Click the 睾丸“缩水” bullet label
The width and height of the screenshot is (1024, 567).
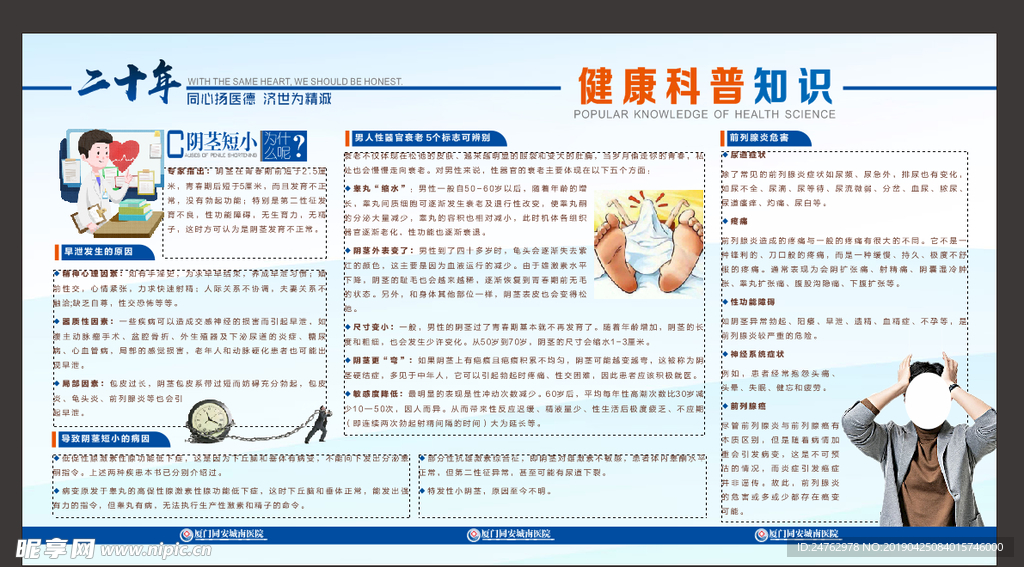click(x=381, y=188)
